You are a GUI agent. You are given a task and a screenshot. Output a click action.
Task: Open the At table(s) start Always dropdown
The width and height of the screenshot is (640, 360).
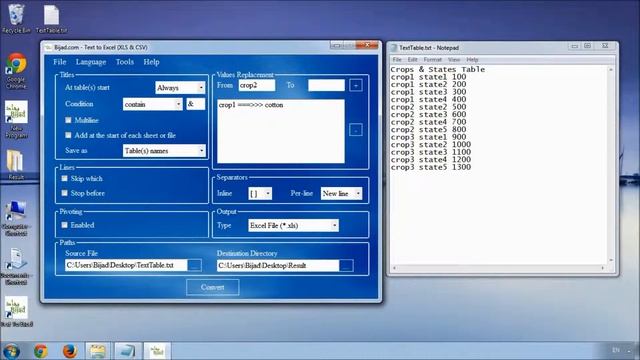click(180, 88)
